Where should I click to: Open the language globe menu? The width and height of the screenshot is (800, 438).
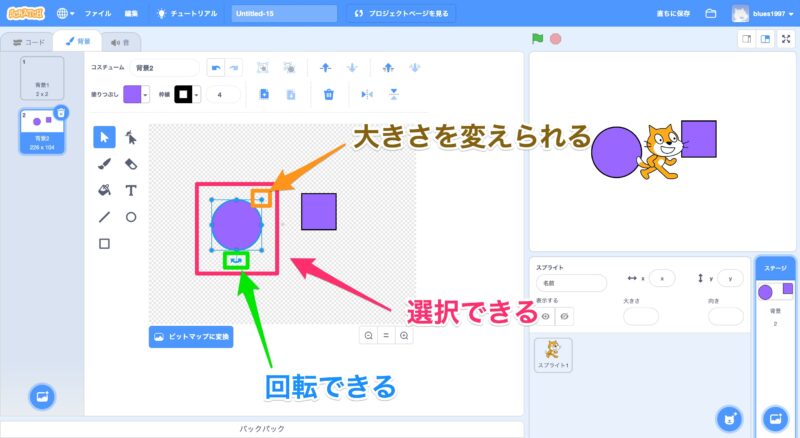tap(65, 14)
